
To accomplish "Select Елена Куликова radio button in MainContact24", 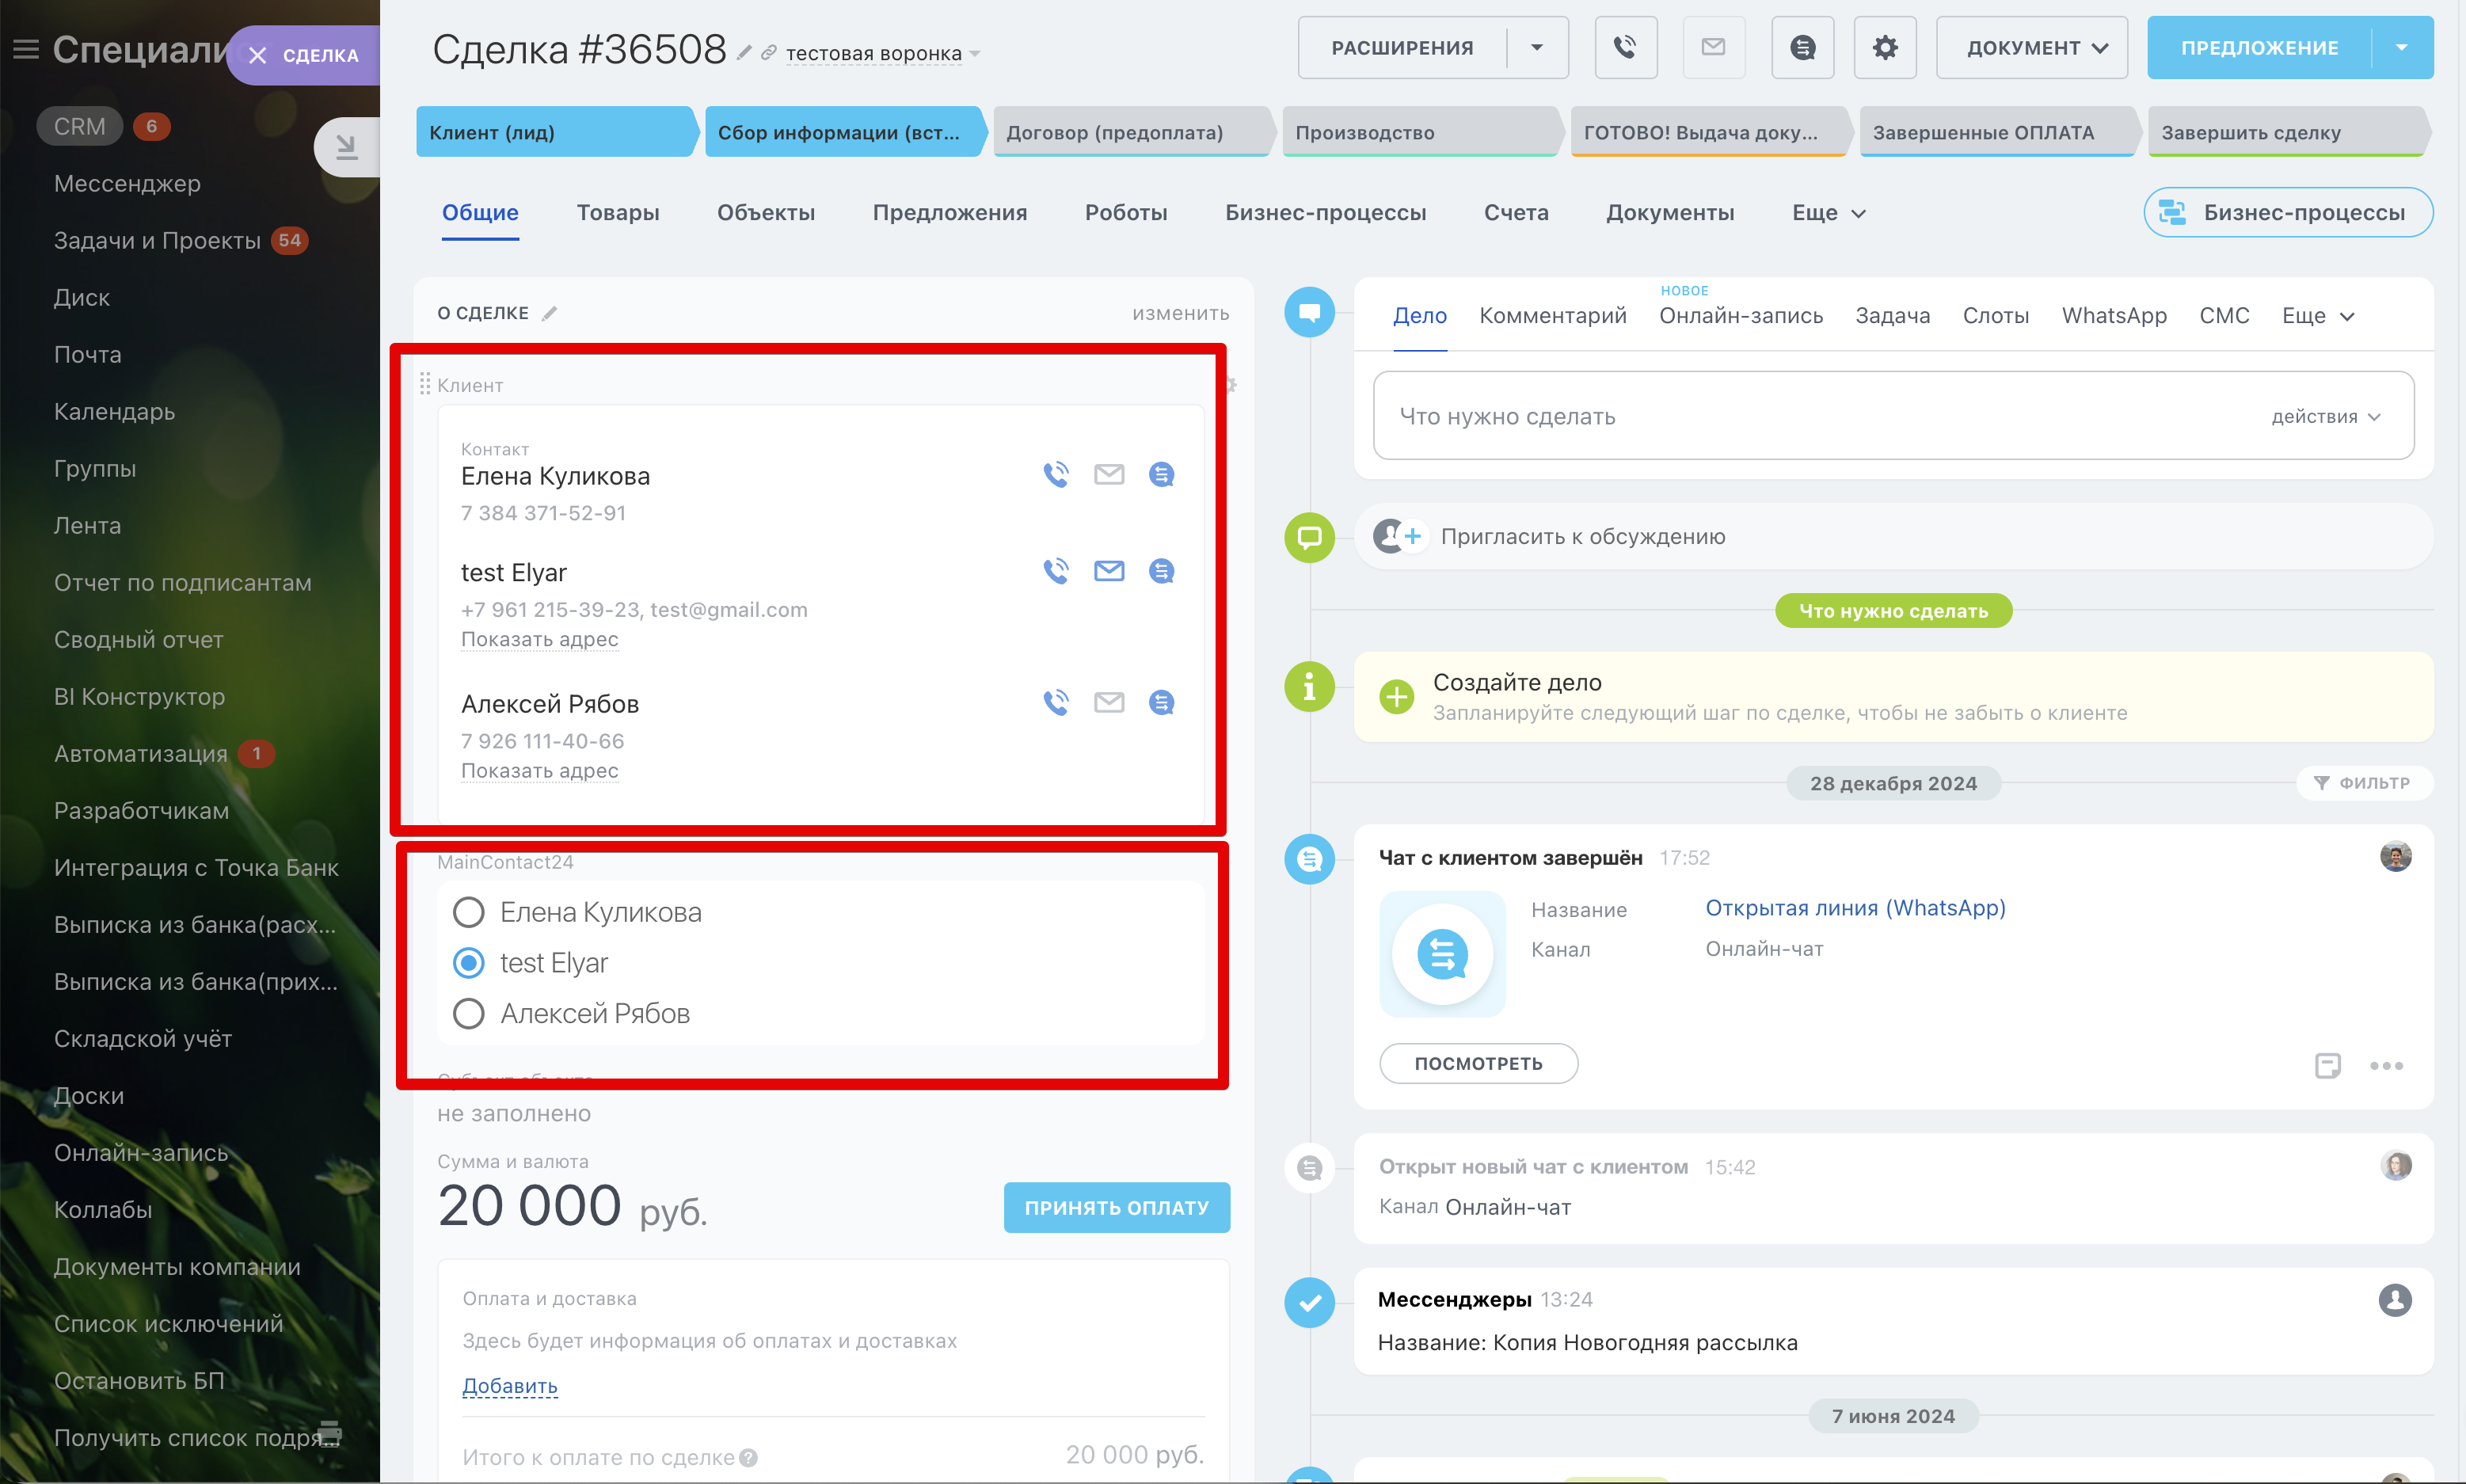I will tap(468, 912).
